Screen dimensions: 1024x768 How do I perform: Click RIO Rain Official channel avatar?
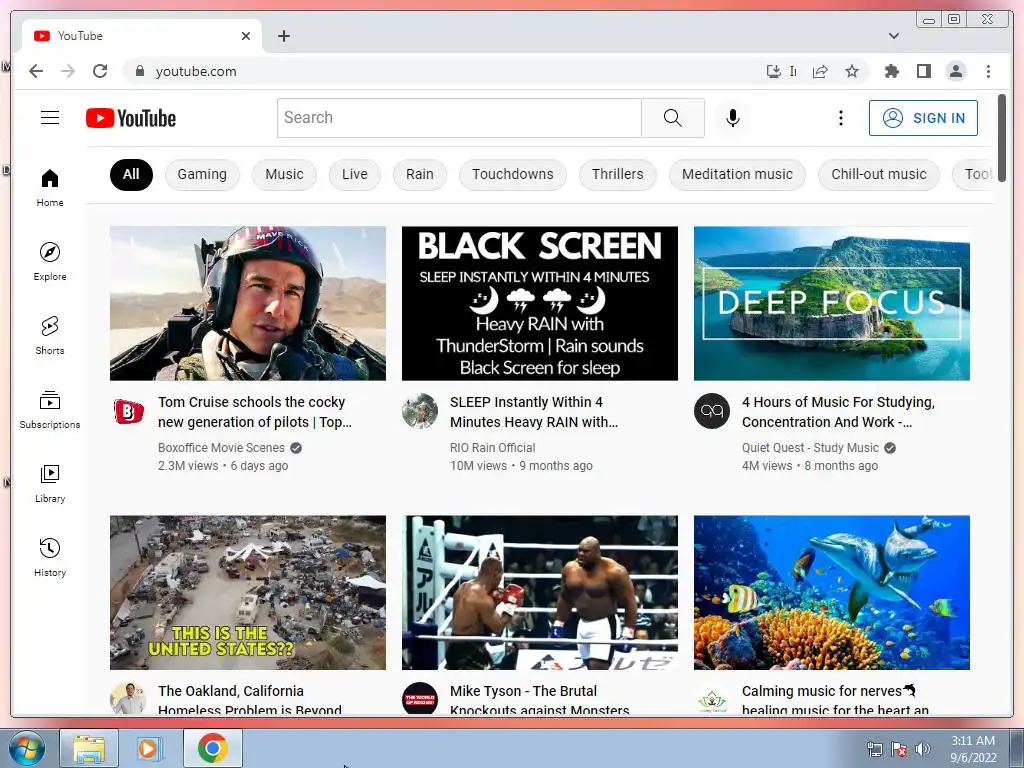(x=420, y=411)
